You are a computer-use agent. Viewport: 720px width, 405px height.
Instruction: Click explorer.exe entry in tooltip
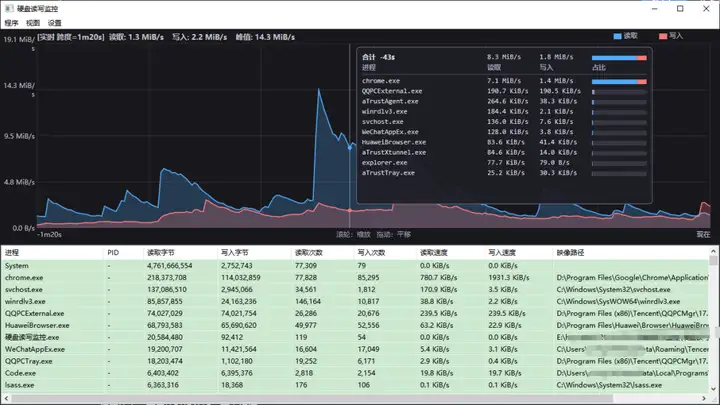[x=384, y=163]
